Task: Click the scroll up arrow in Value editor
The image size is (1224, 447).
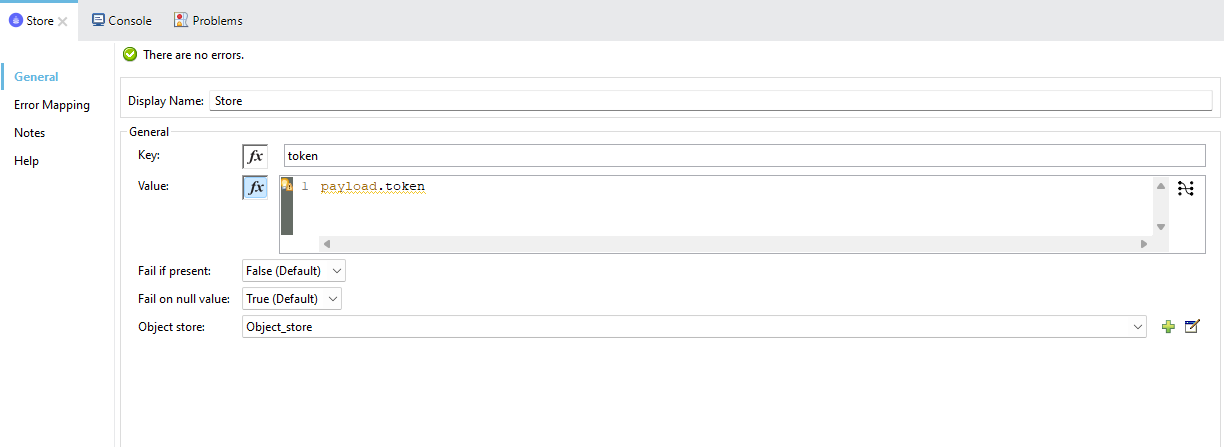Action: tap(1160, 187)
